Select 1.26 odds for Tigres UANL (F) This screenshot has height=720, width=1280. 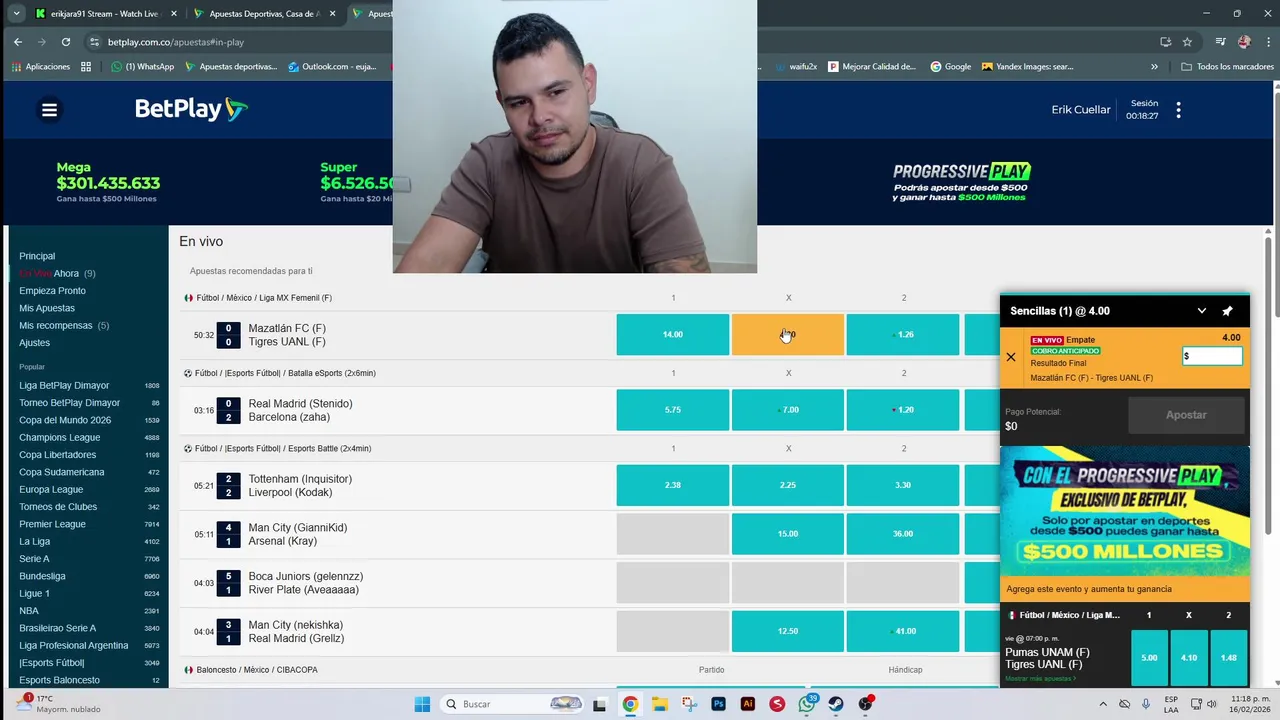(903, 335)
